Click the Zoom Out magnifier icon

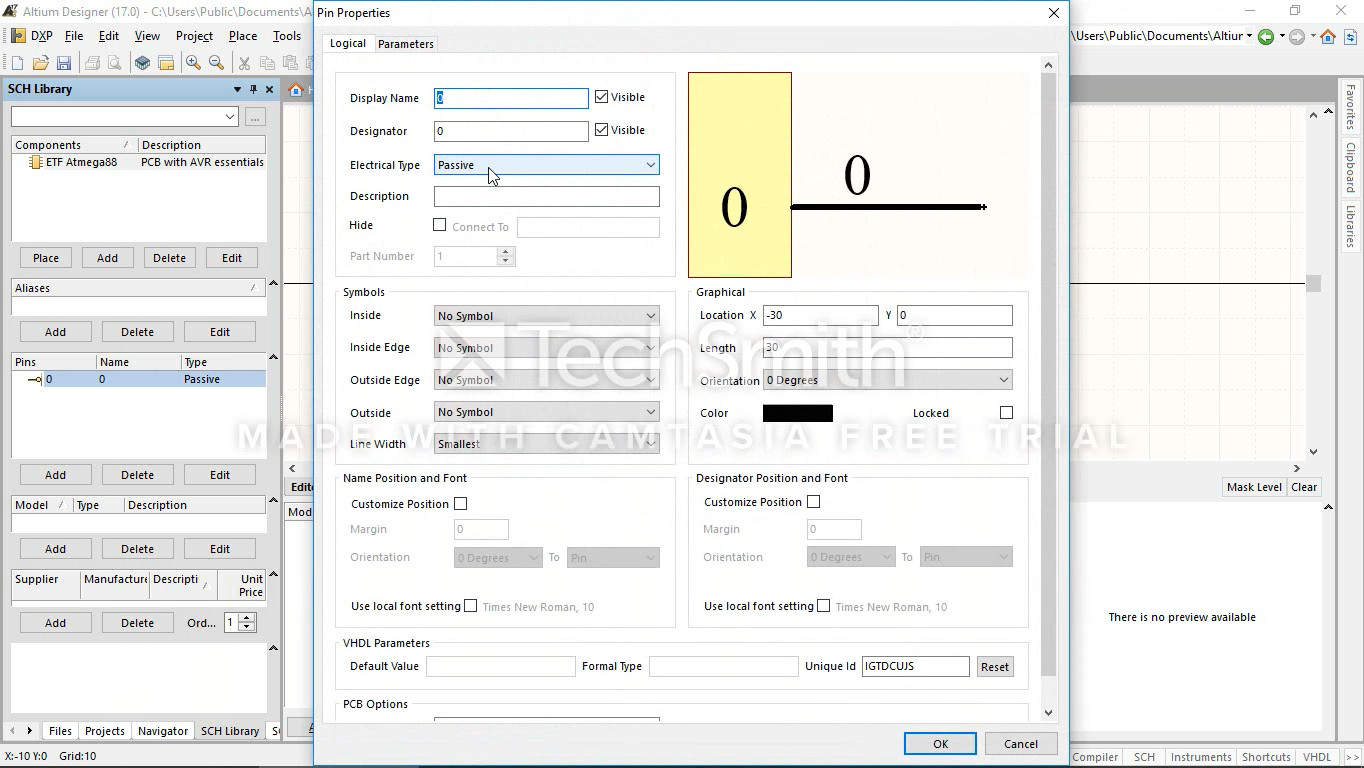[216, 63]
